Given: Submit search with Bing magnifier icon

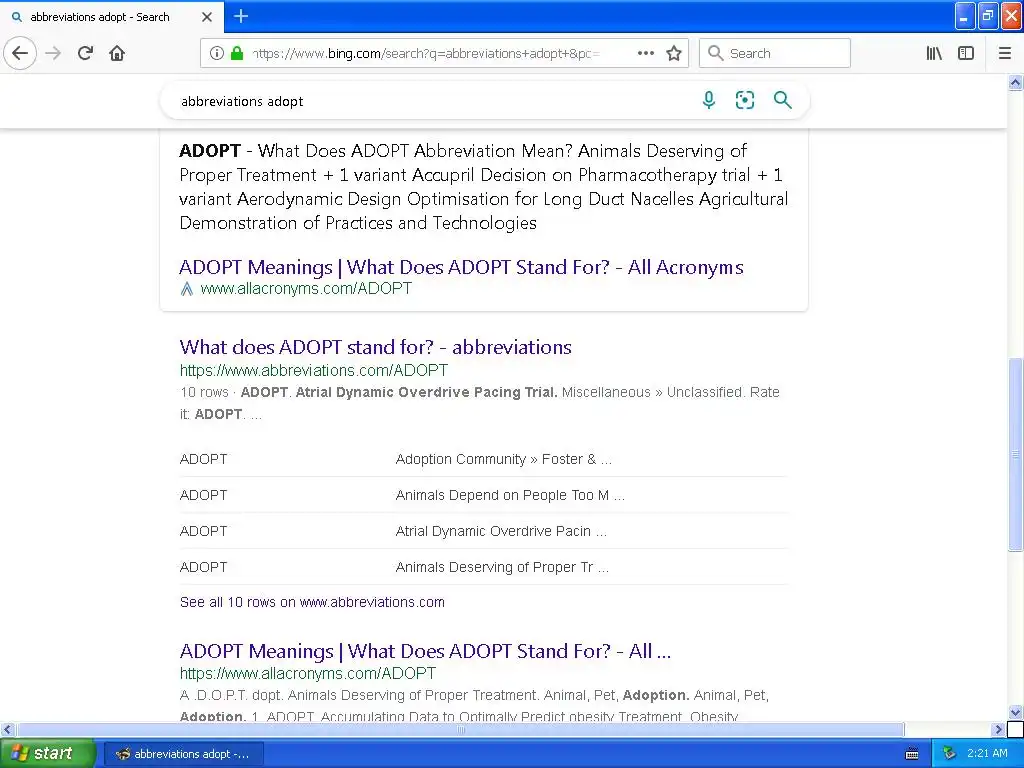Looking at the screenshot, I should click(x=782, y=100).
